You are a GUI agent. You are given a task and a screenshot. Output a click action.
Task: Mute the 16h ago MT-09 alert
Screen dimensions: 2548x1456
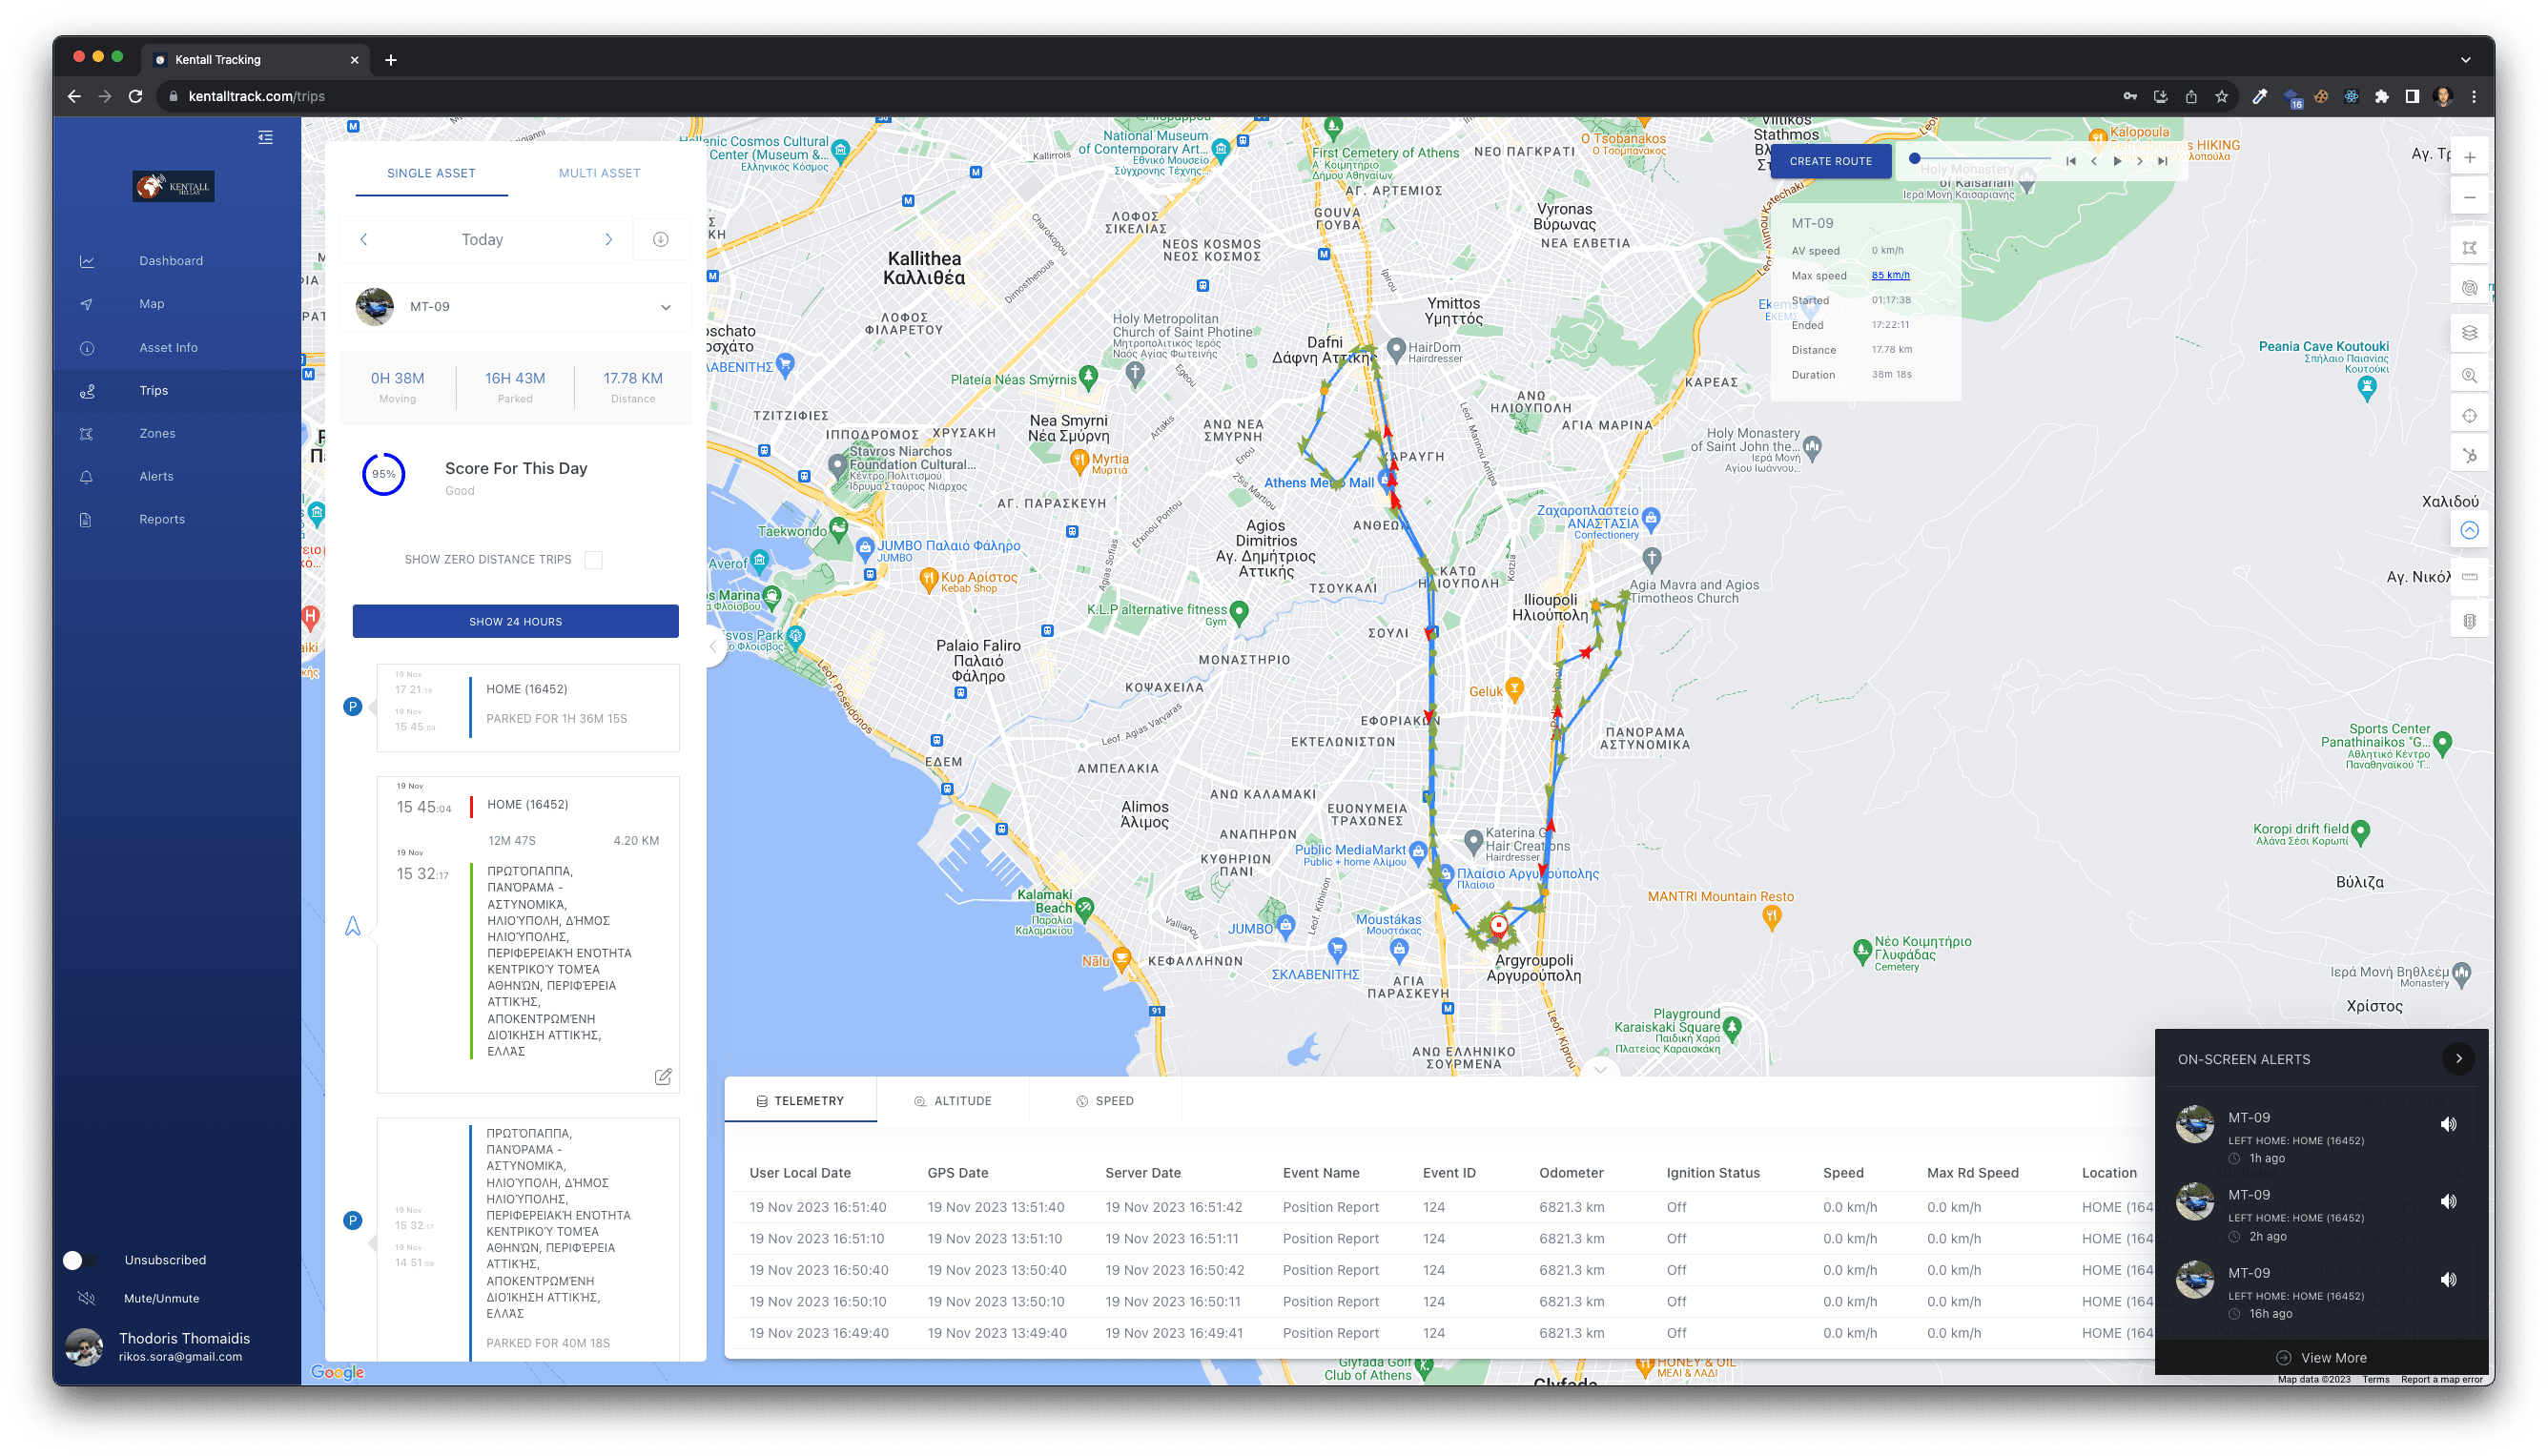(x=2448, y=1279)
